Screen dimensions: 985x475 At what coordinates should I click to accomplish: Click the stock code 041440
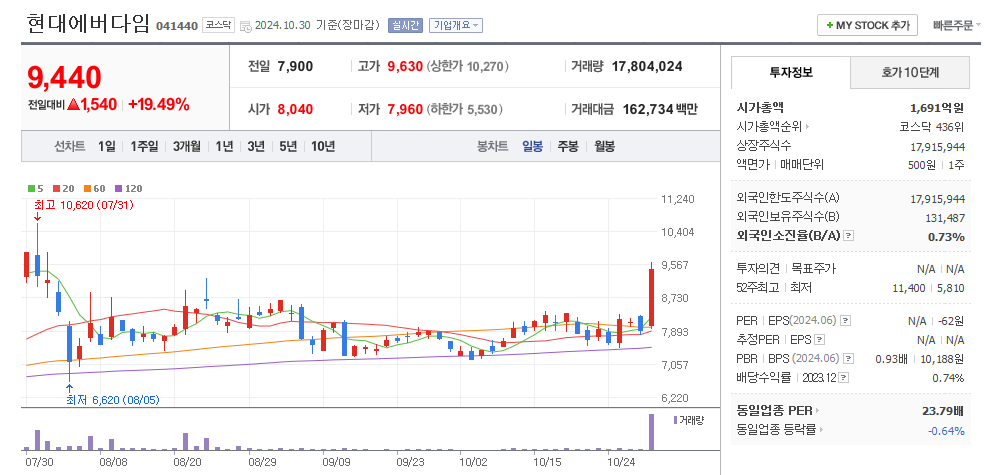click(x=177, y=26)
